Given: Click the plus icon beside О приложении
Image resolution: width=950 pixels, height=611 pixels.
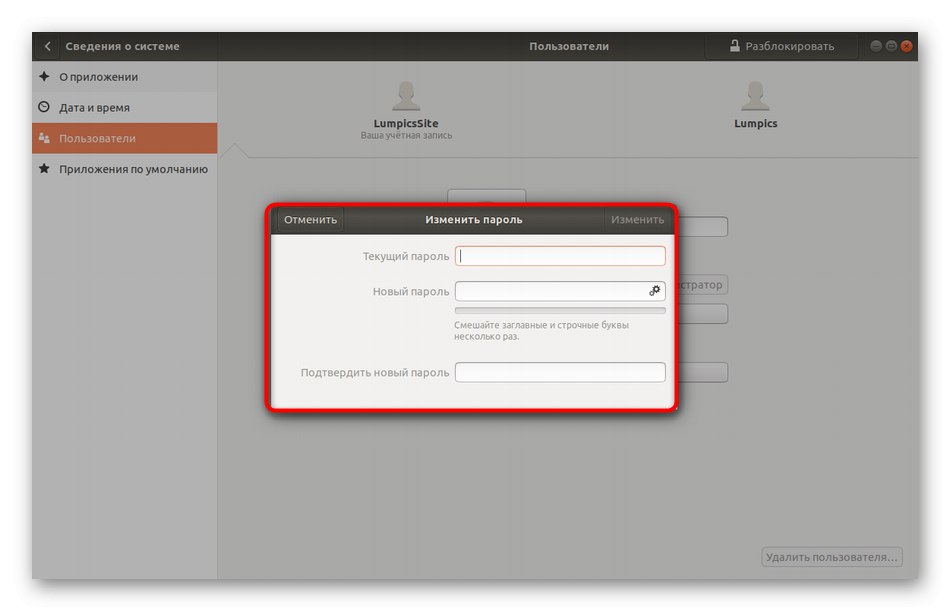Looking at the screenshot, I should 44,76.
